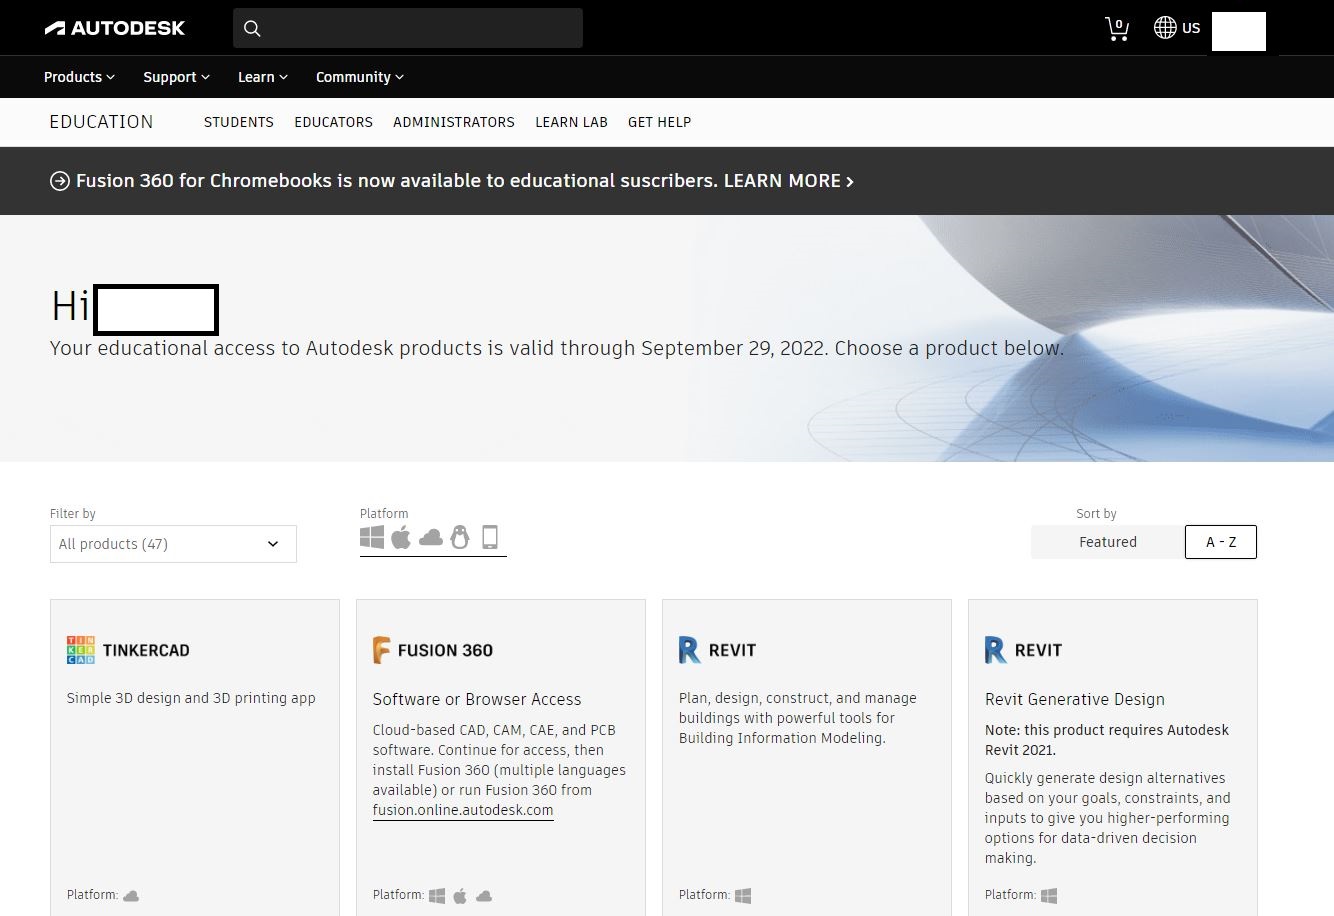The image size is (1334, 916).
Task: Open the shopping cart
Action: tap(1117, 28)
